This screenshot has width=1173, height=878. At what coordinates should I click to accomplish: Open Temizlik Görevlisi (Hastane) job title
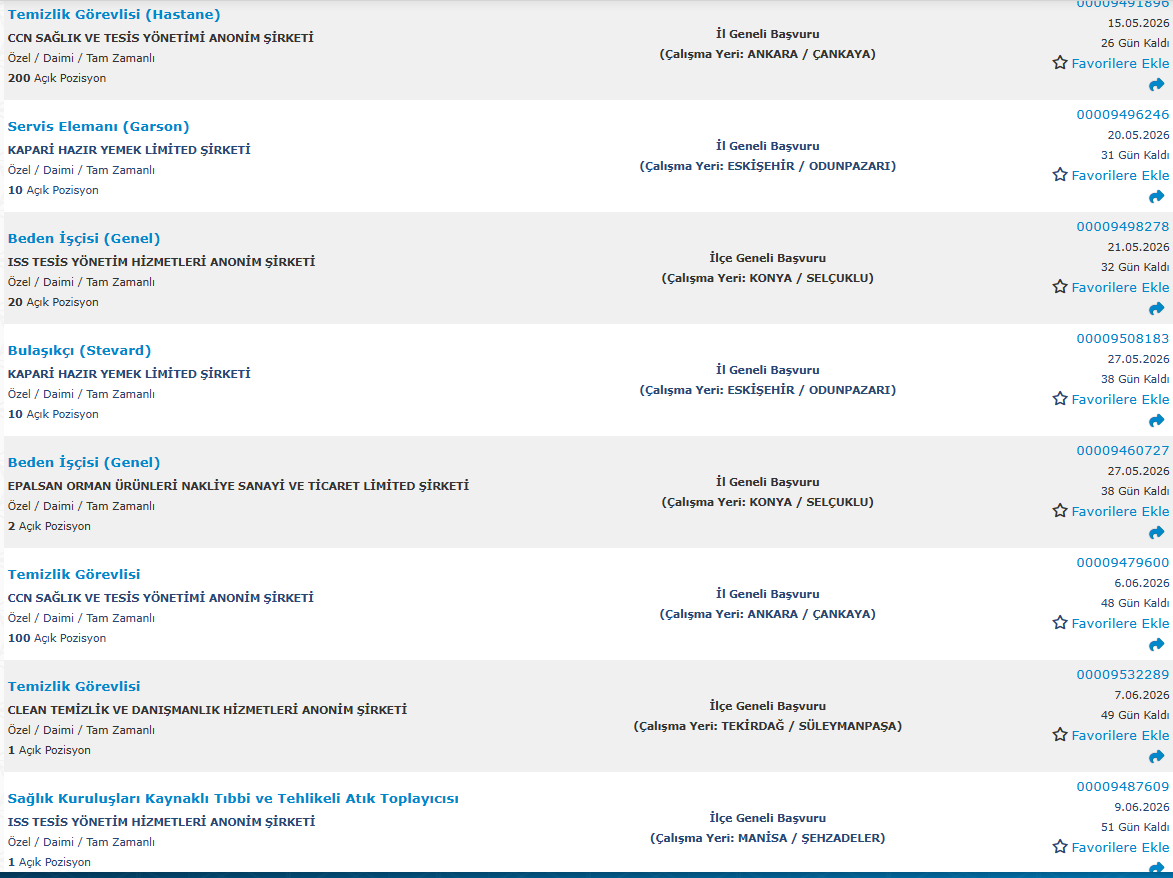click(x=114, y=15)
